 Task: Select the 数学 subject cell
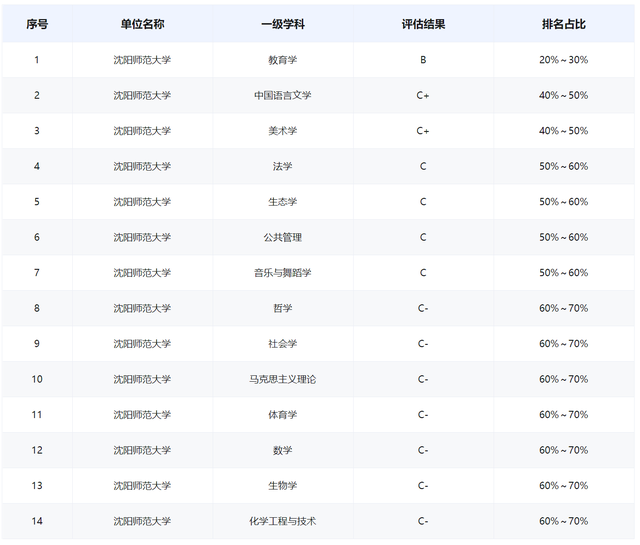(283, 450)
